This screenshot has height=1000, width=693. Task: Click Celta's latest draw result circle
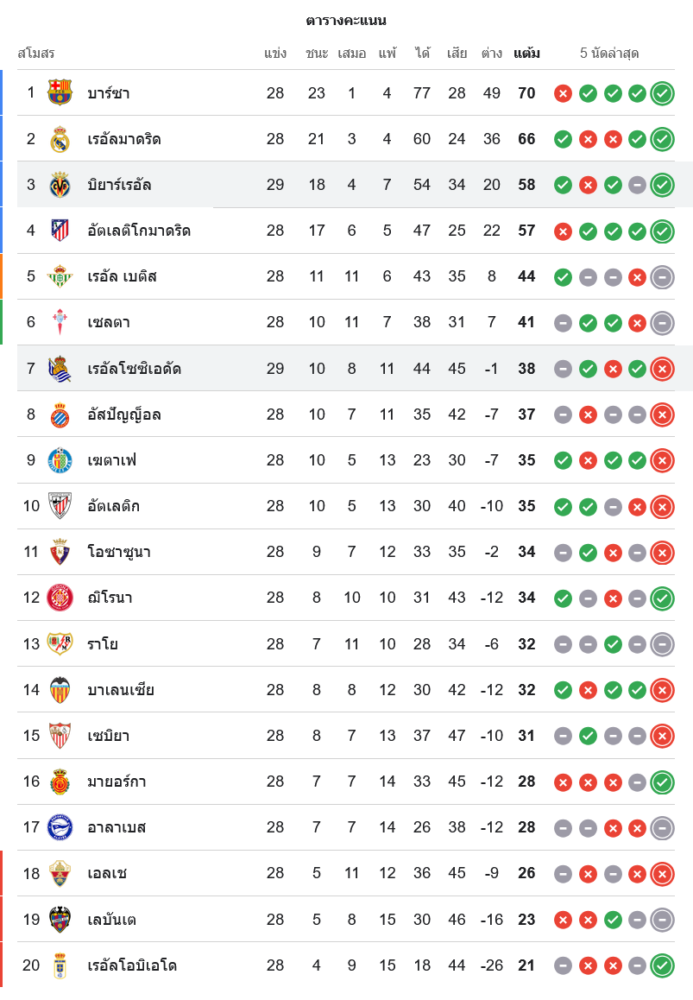pos(662,323)
